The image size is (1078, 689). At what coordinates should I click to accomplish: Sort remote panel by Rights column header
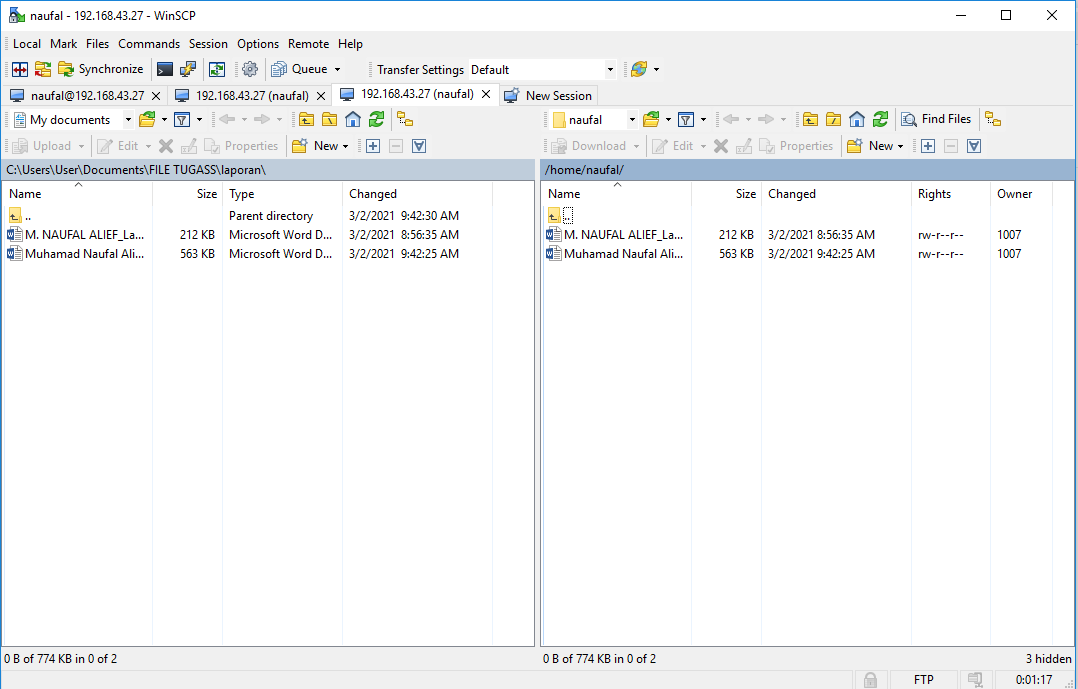(x=951, y=194)
